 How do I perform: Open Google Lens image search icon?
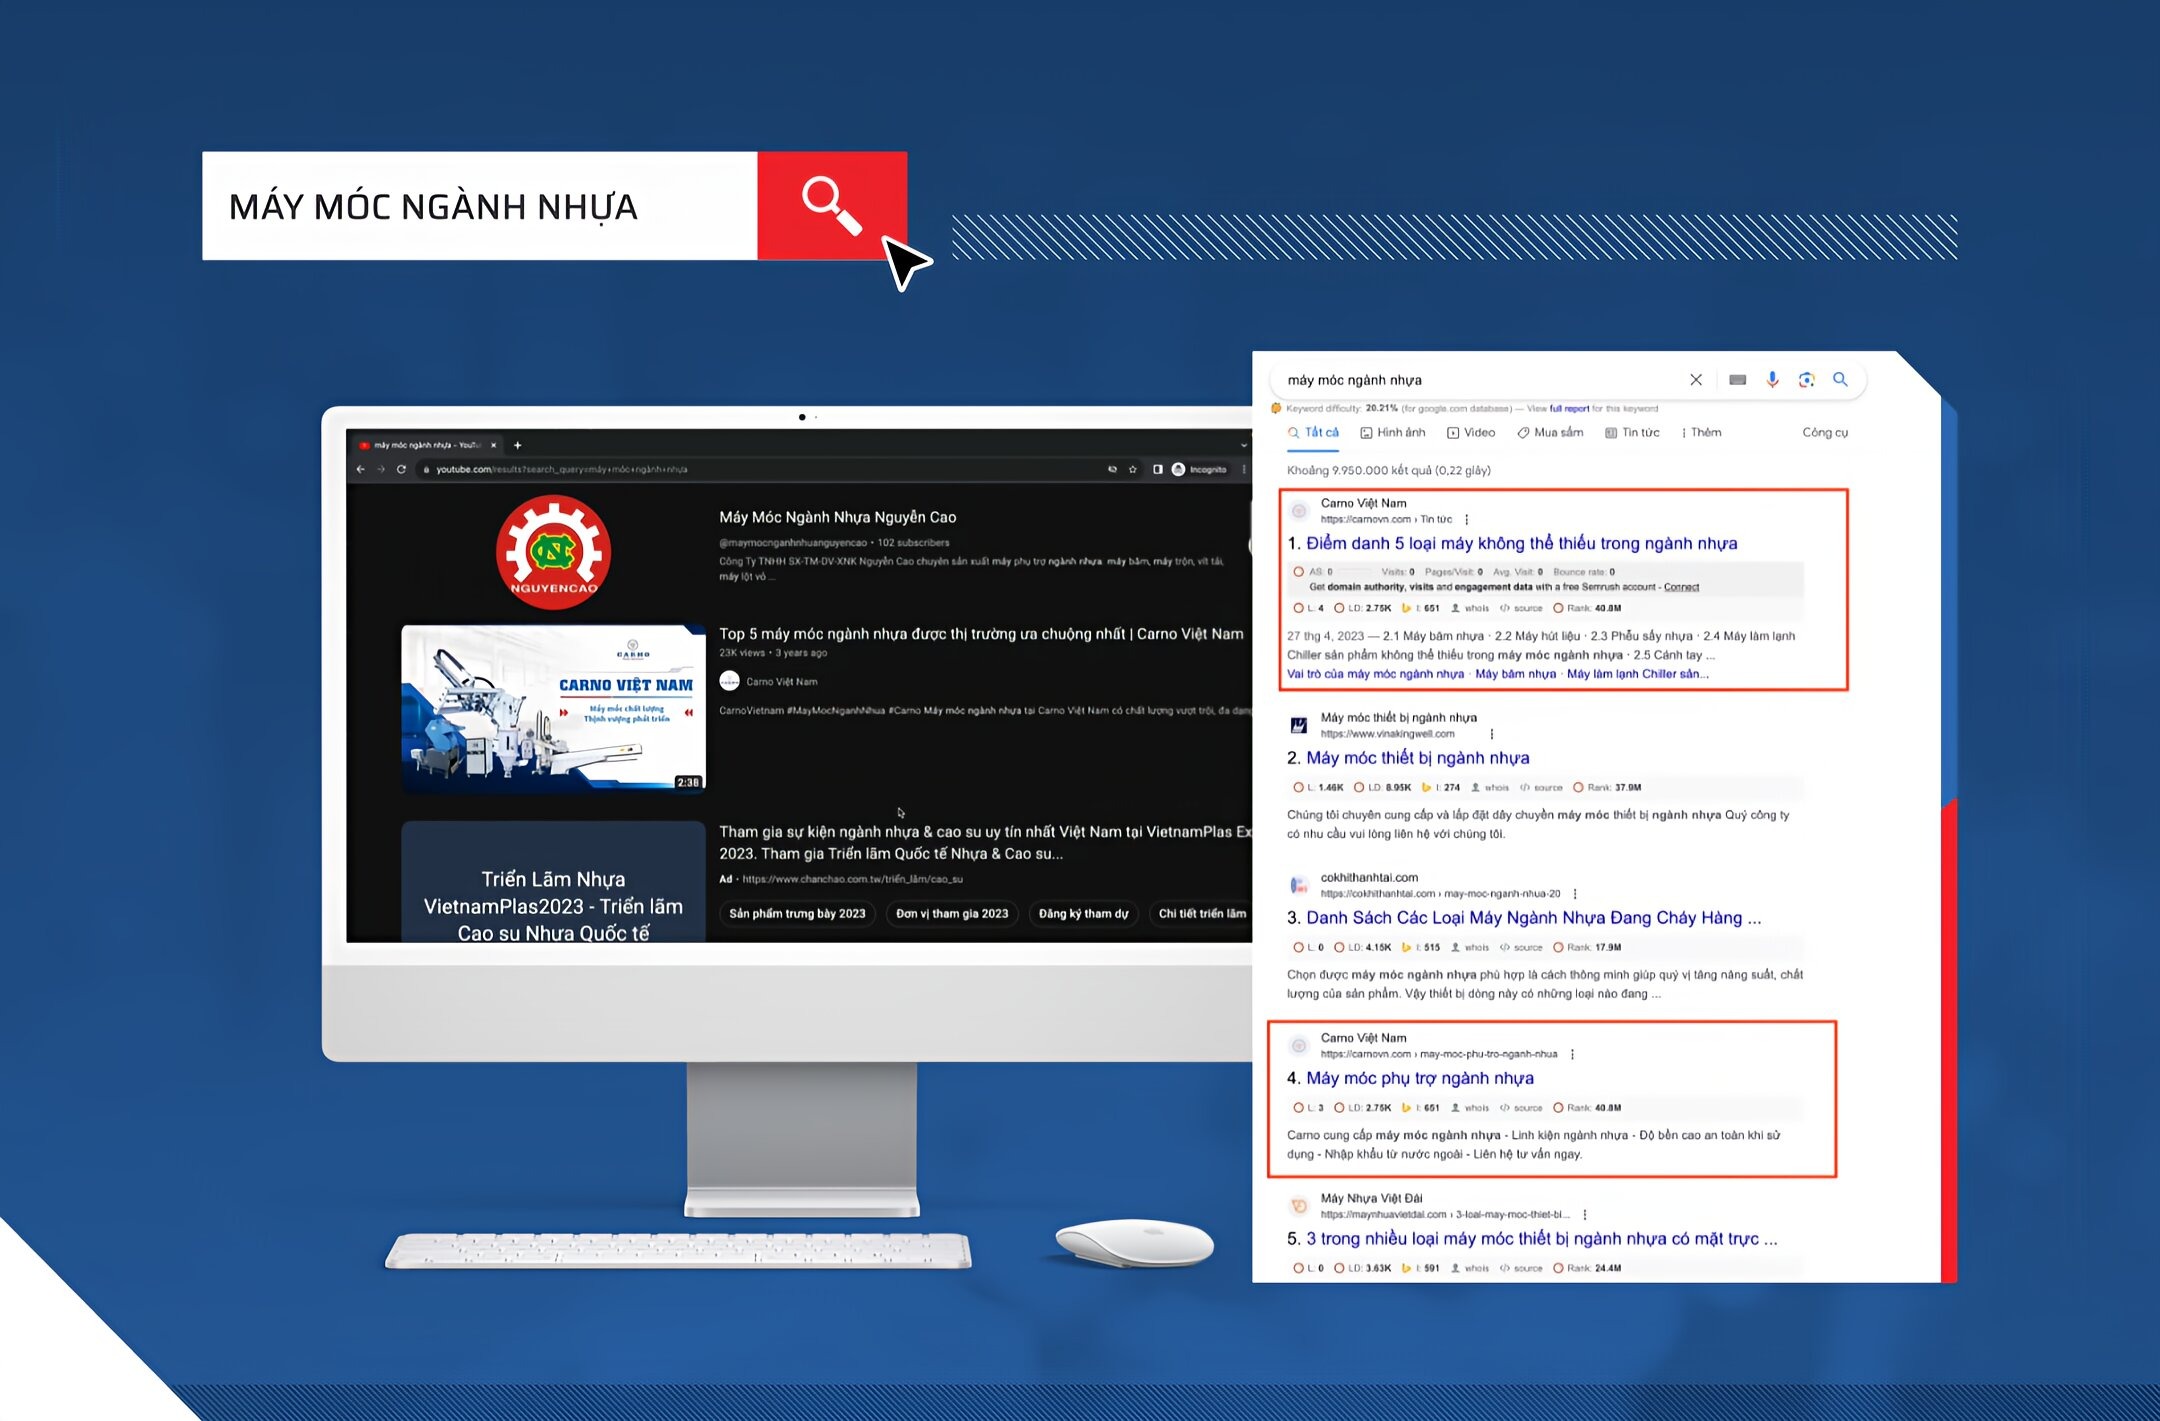1806,380
